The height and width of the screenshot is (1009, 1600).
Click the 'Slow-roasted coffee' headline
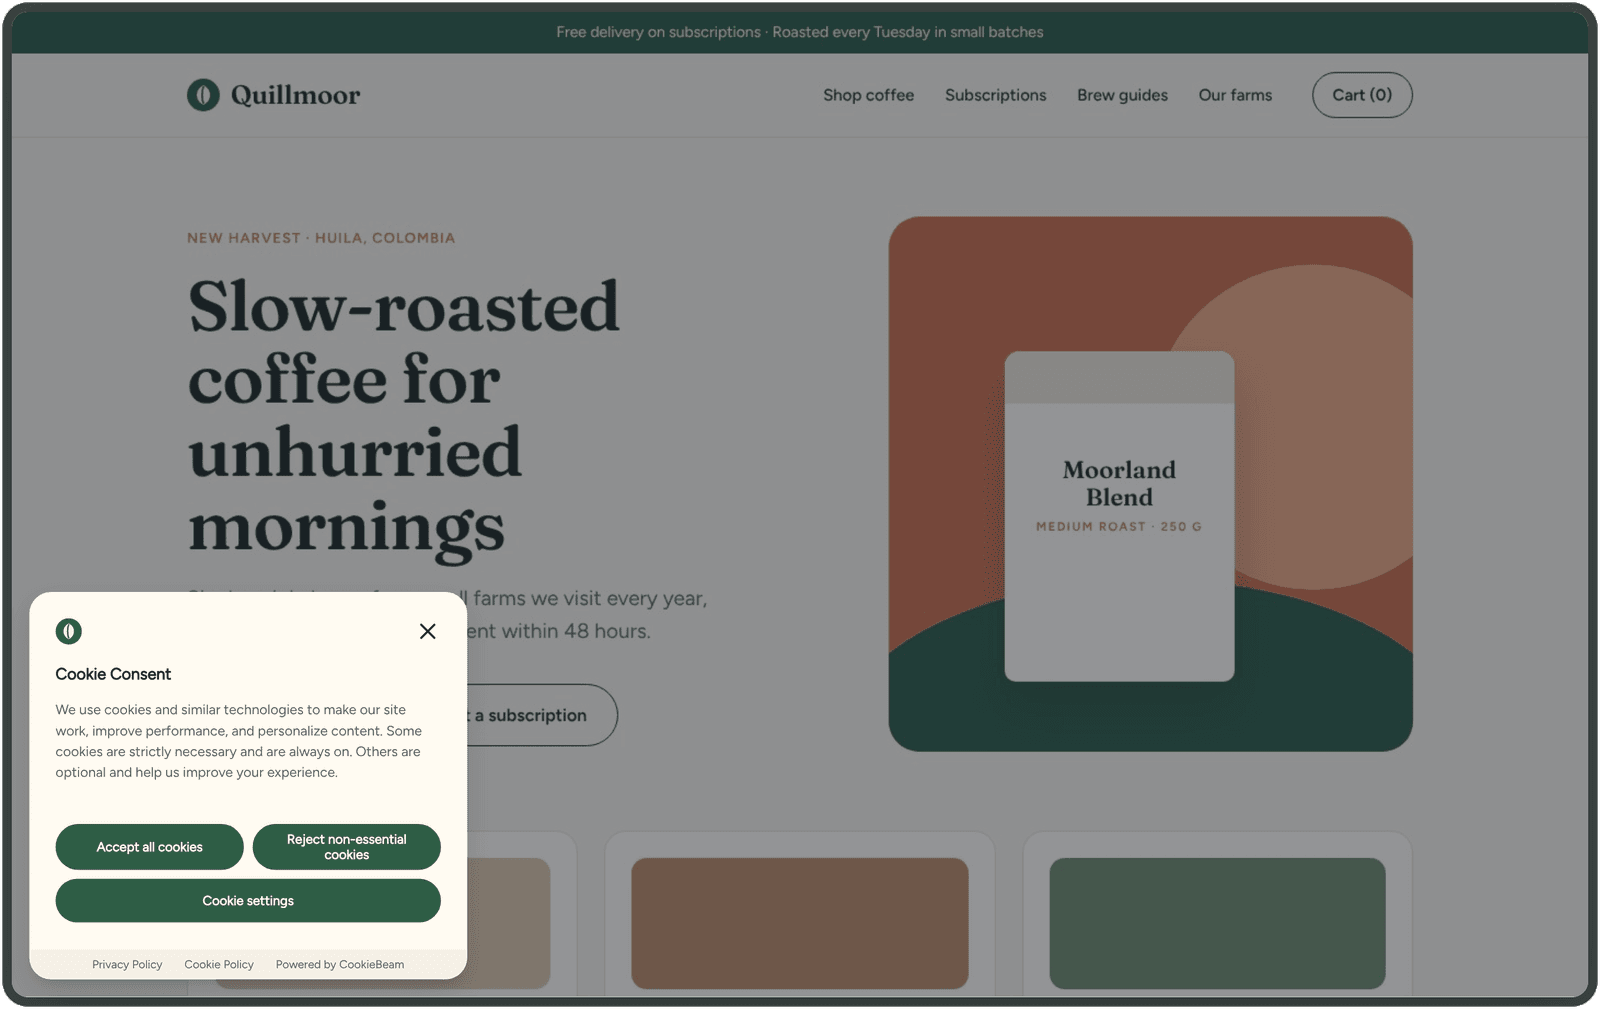click(x=404, y=416)
